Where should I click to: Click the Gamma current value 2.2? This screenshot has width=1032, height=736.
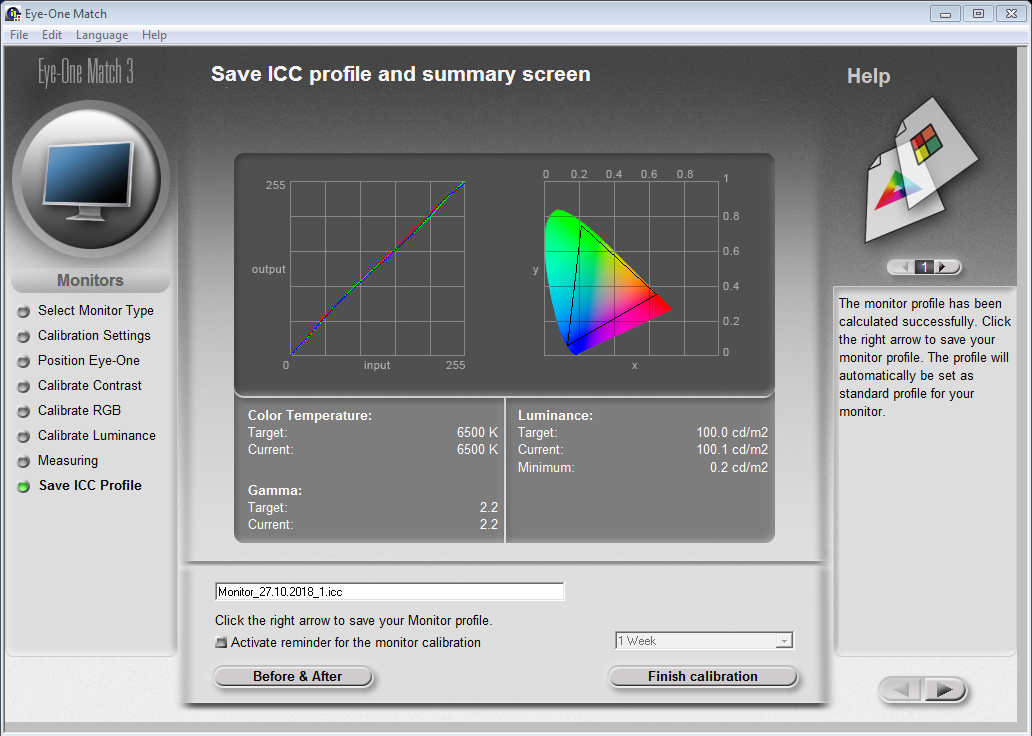488,525
